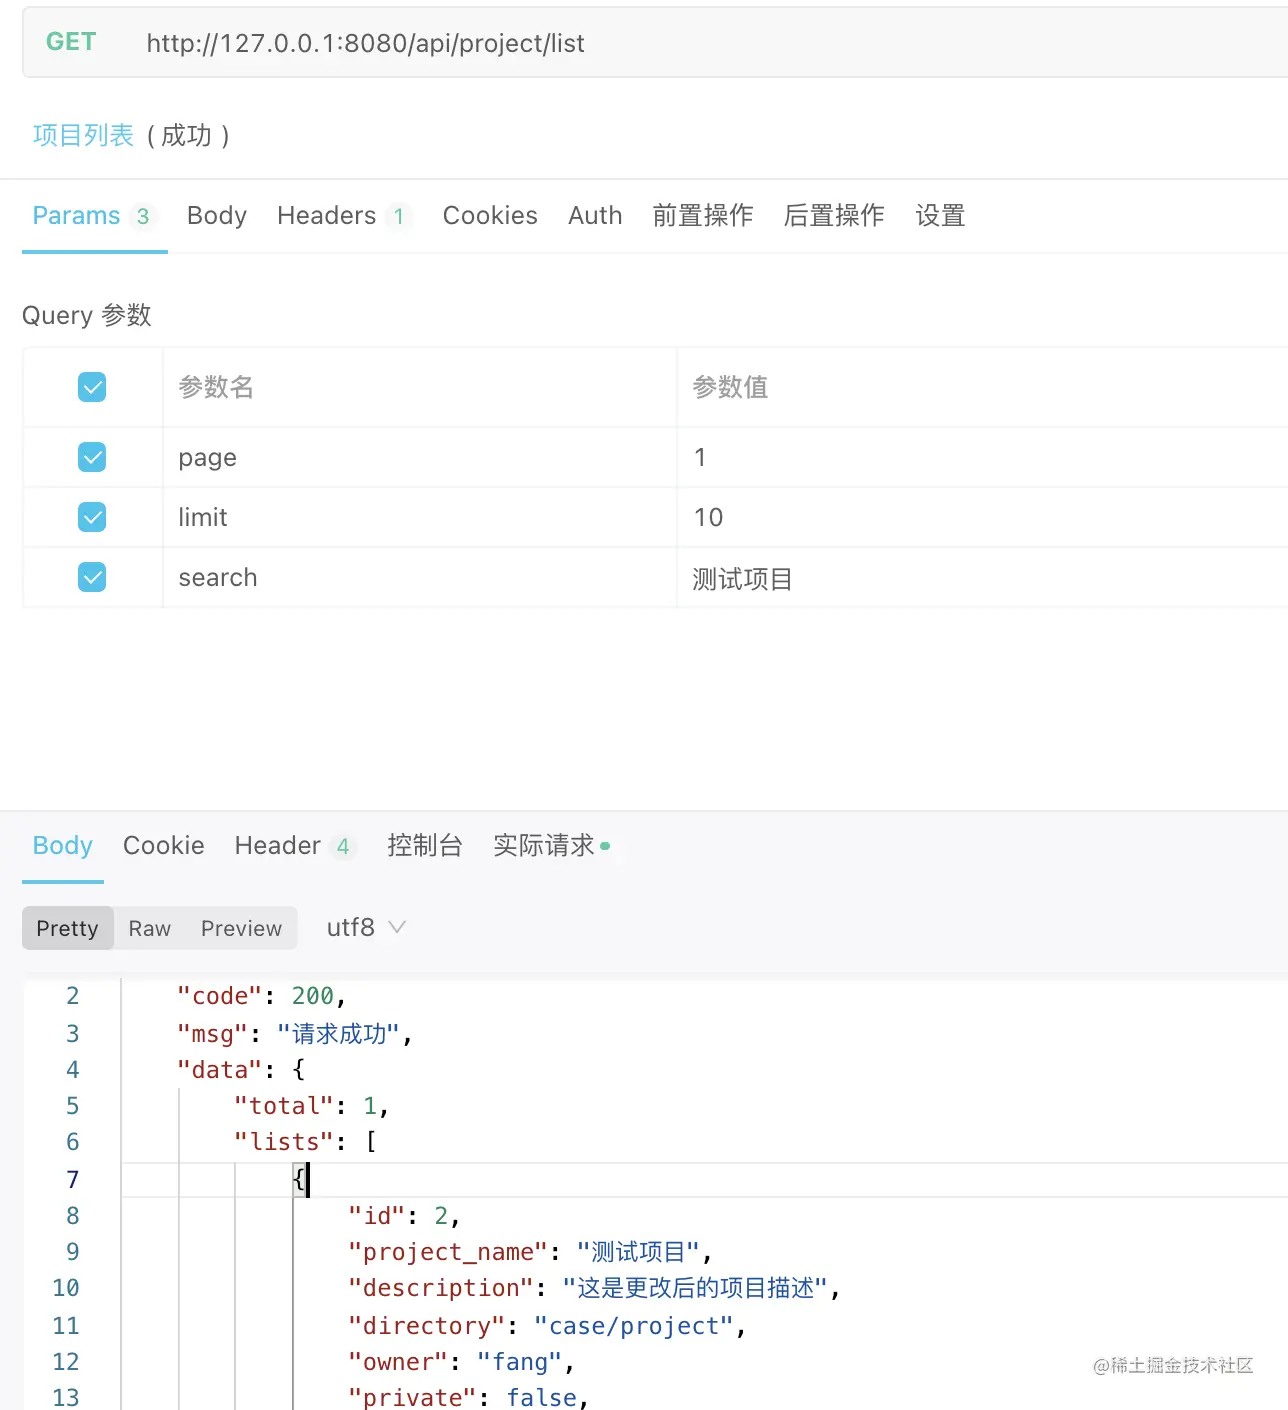Image resolution: width=1288 pixels, height=1410 pixels.
Task: Click the "total": 1 line
Action: click(x=311, y=1105)
